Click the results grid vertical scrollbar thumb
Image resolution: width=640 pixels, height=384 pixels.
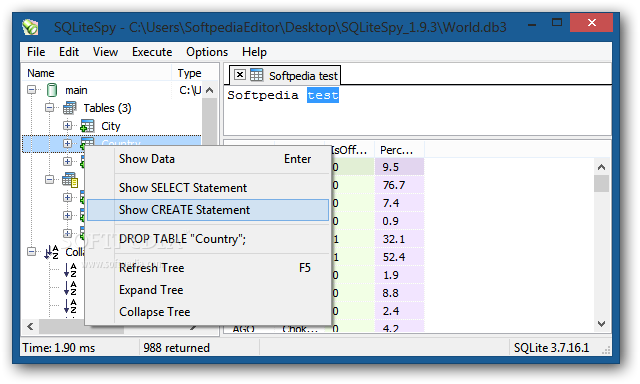point(601,184)
